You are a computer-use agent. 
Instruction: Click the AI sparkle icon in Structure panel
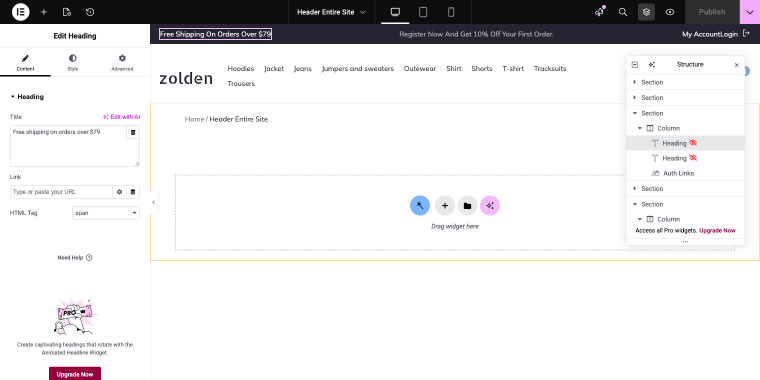tap(651, 64)
